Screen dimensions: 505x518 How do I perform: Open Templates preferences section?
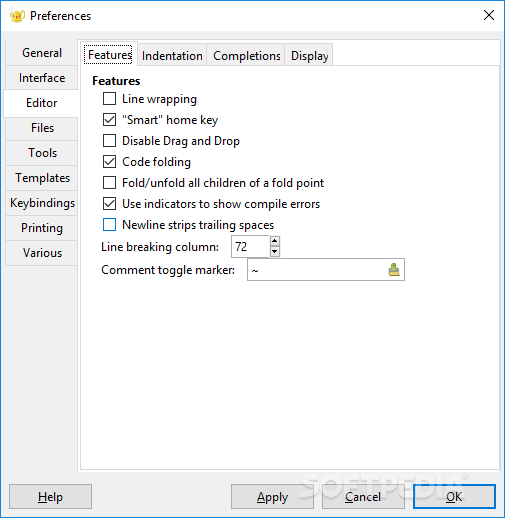(x=42, y=178)
